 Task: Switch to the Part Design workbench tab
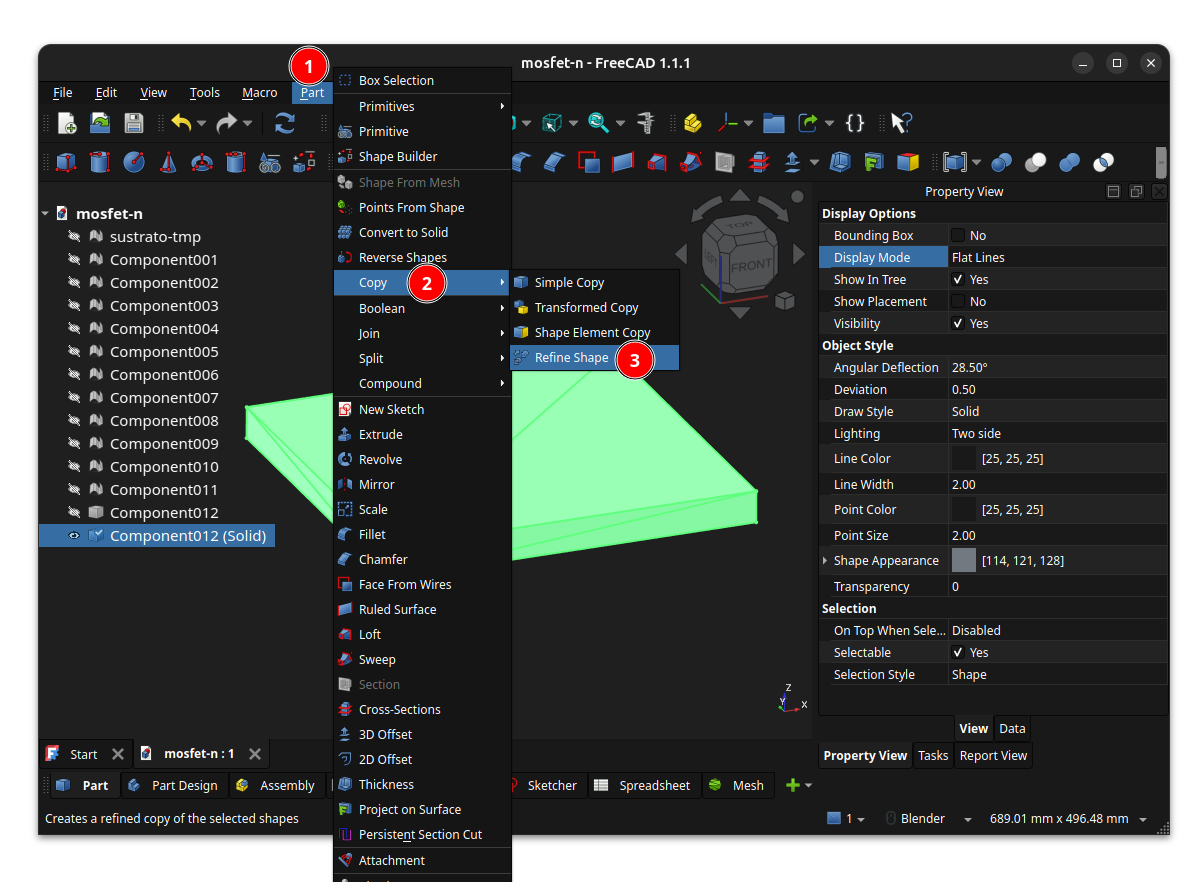pos(174,785)
